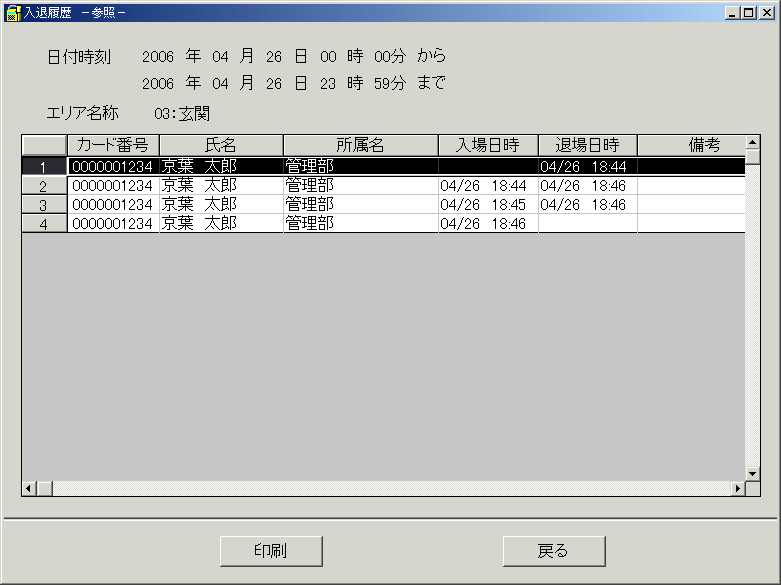Viewport: 781px width, 585px height.
Task: Click 管理部 department in row 3
Action: pos(361,205)
